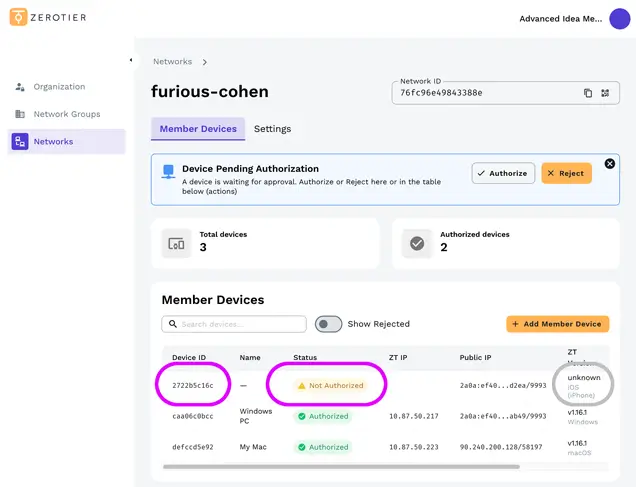The height and width of the screenshot is (487, 636).
Task: Click My Mac's Authorized status badge
Action: coord(323,447)
